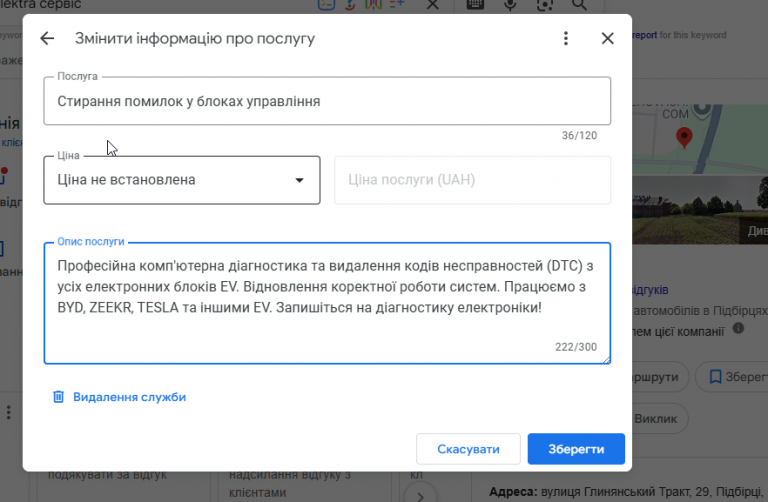Open the street view photo thumbnail
Screen dimensions: 768x502
tap(700, 210)
